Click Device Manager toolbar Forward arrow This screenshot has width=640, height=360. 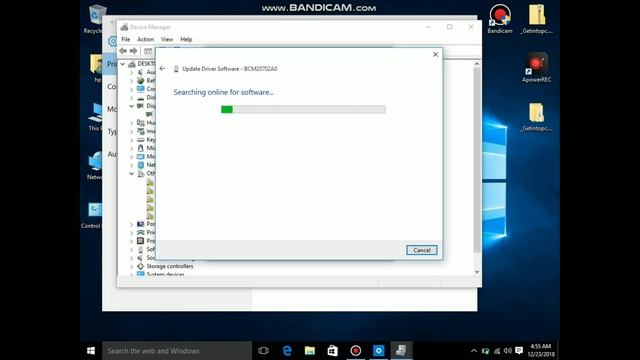[133, 51]
